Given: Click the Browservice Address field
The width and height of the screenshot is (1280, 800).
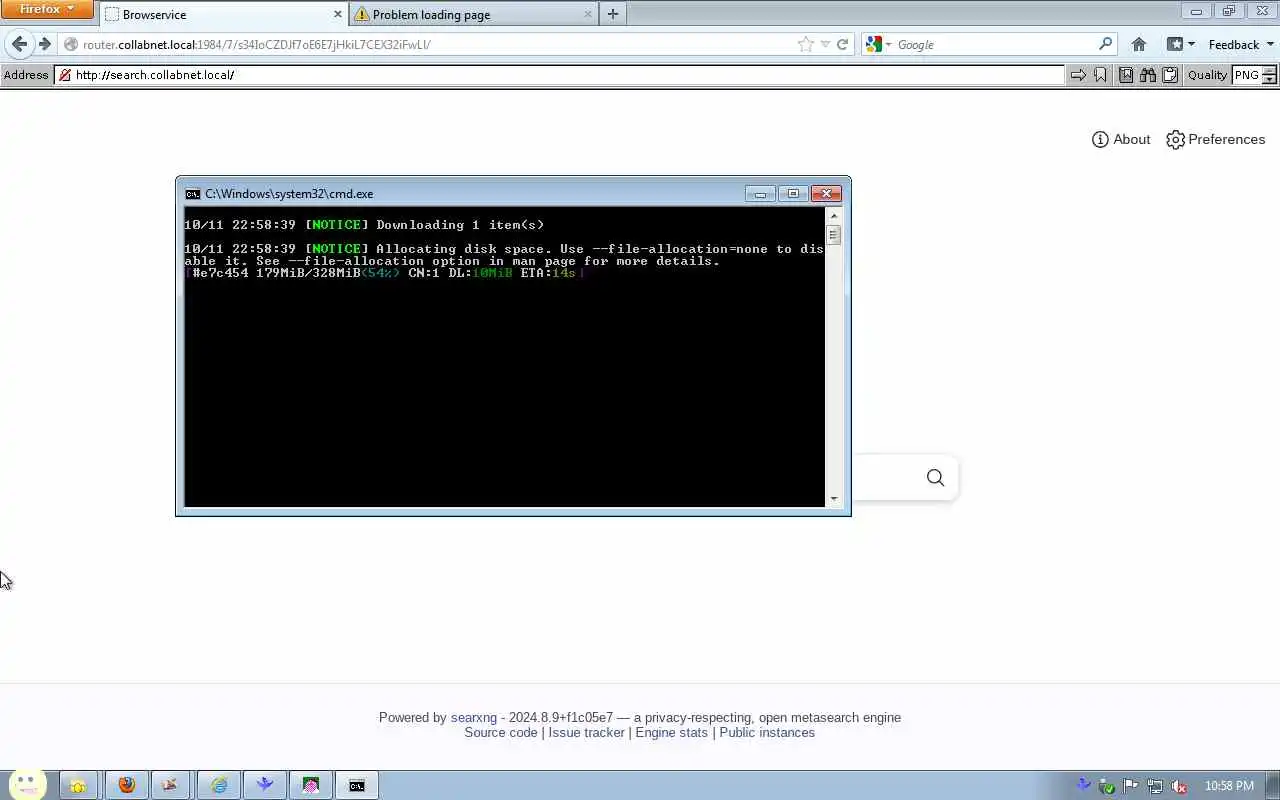Looking at the screenshot, I should (560, 75).
